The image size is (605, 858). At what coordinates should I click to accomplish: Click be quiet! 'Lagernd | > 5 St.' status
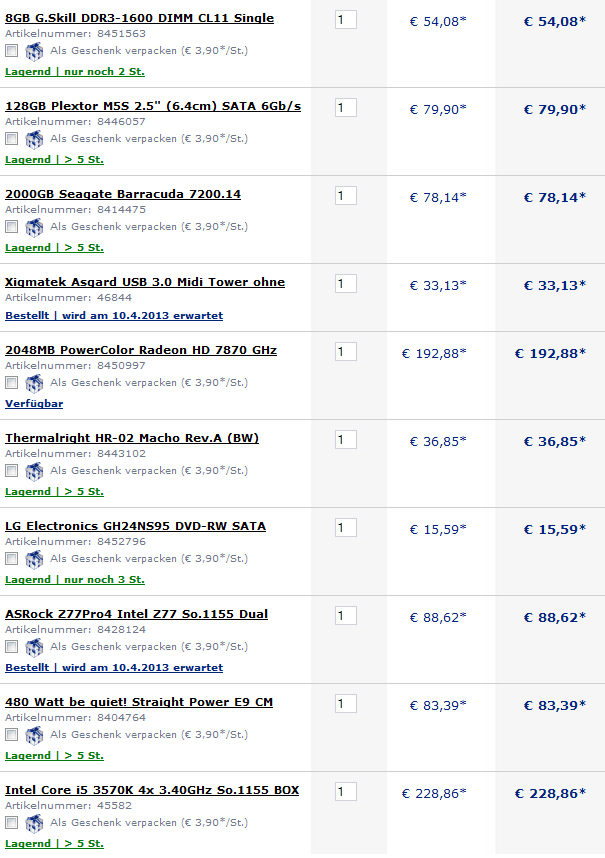54,756
